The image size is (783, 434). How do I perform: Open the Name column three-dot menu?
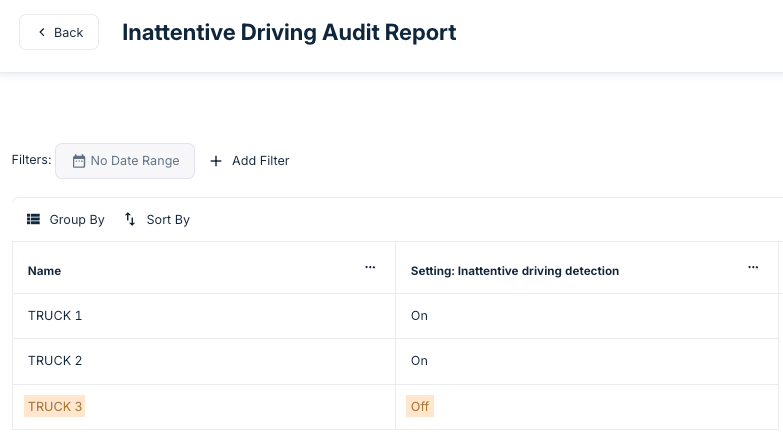[370, 268]
